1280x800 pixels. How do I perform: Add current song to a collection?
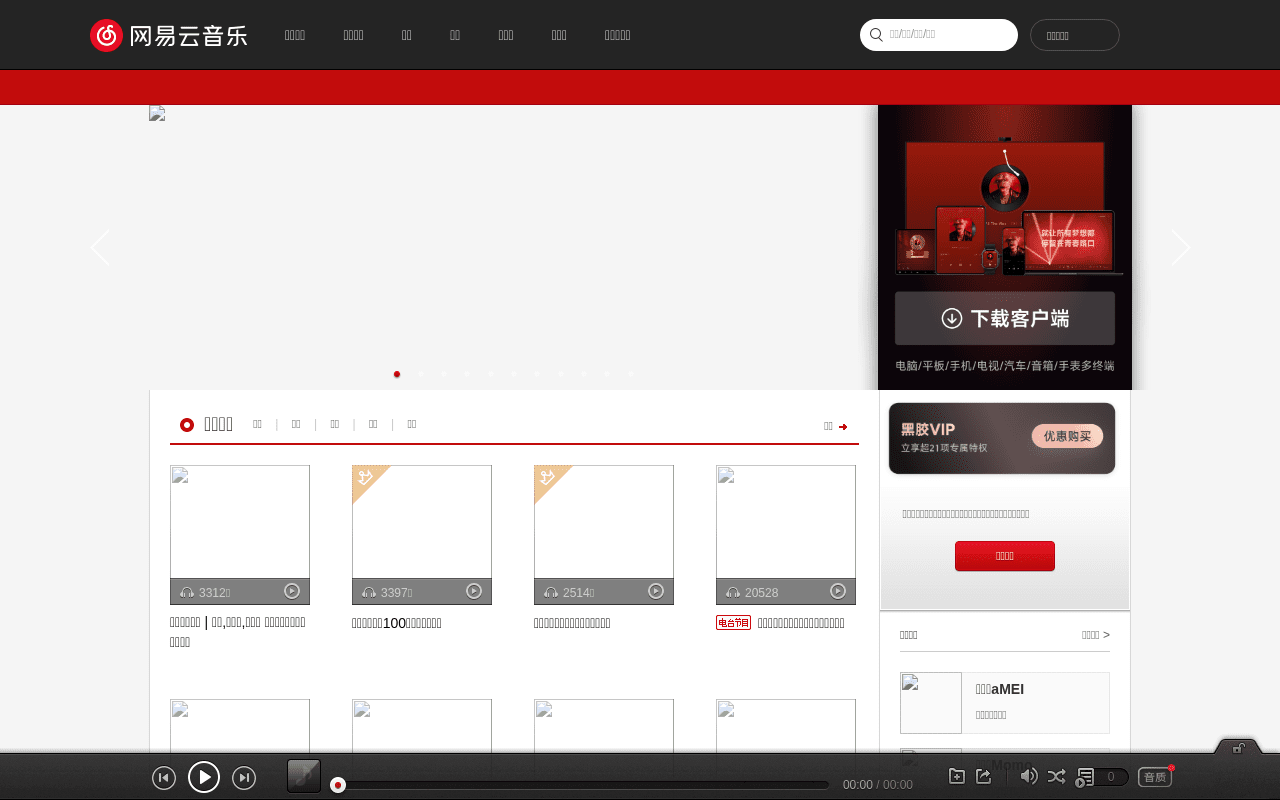(x=957, y=776)
